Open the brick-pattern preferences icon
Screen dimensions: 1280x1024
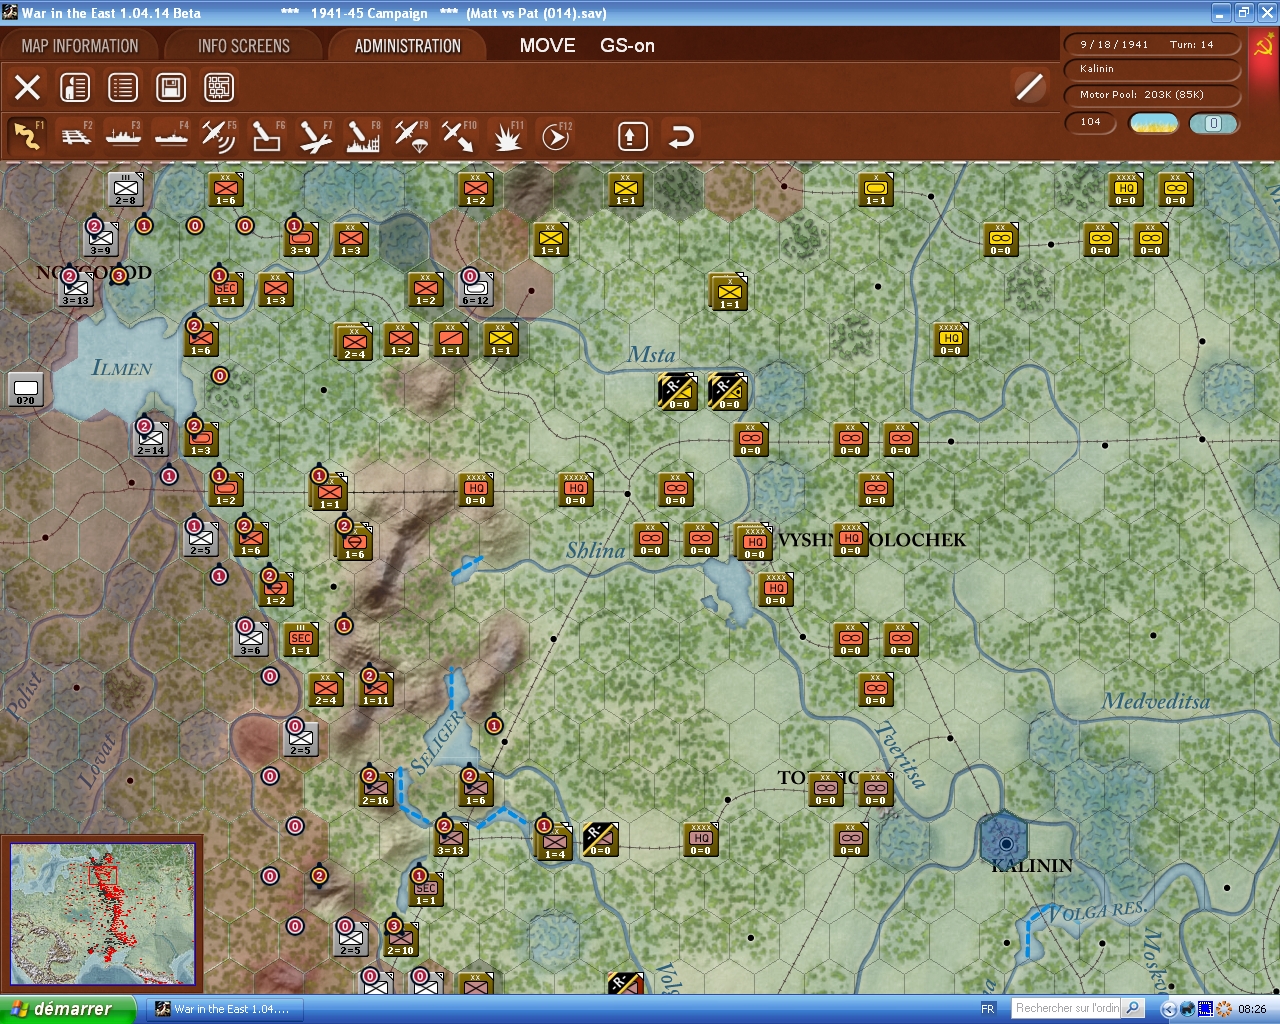pos(219,87)
